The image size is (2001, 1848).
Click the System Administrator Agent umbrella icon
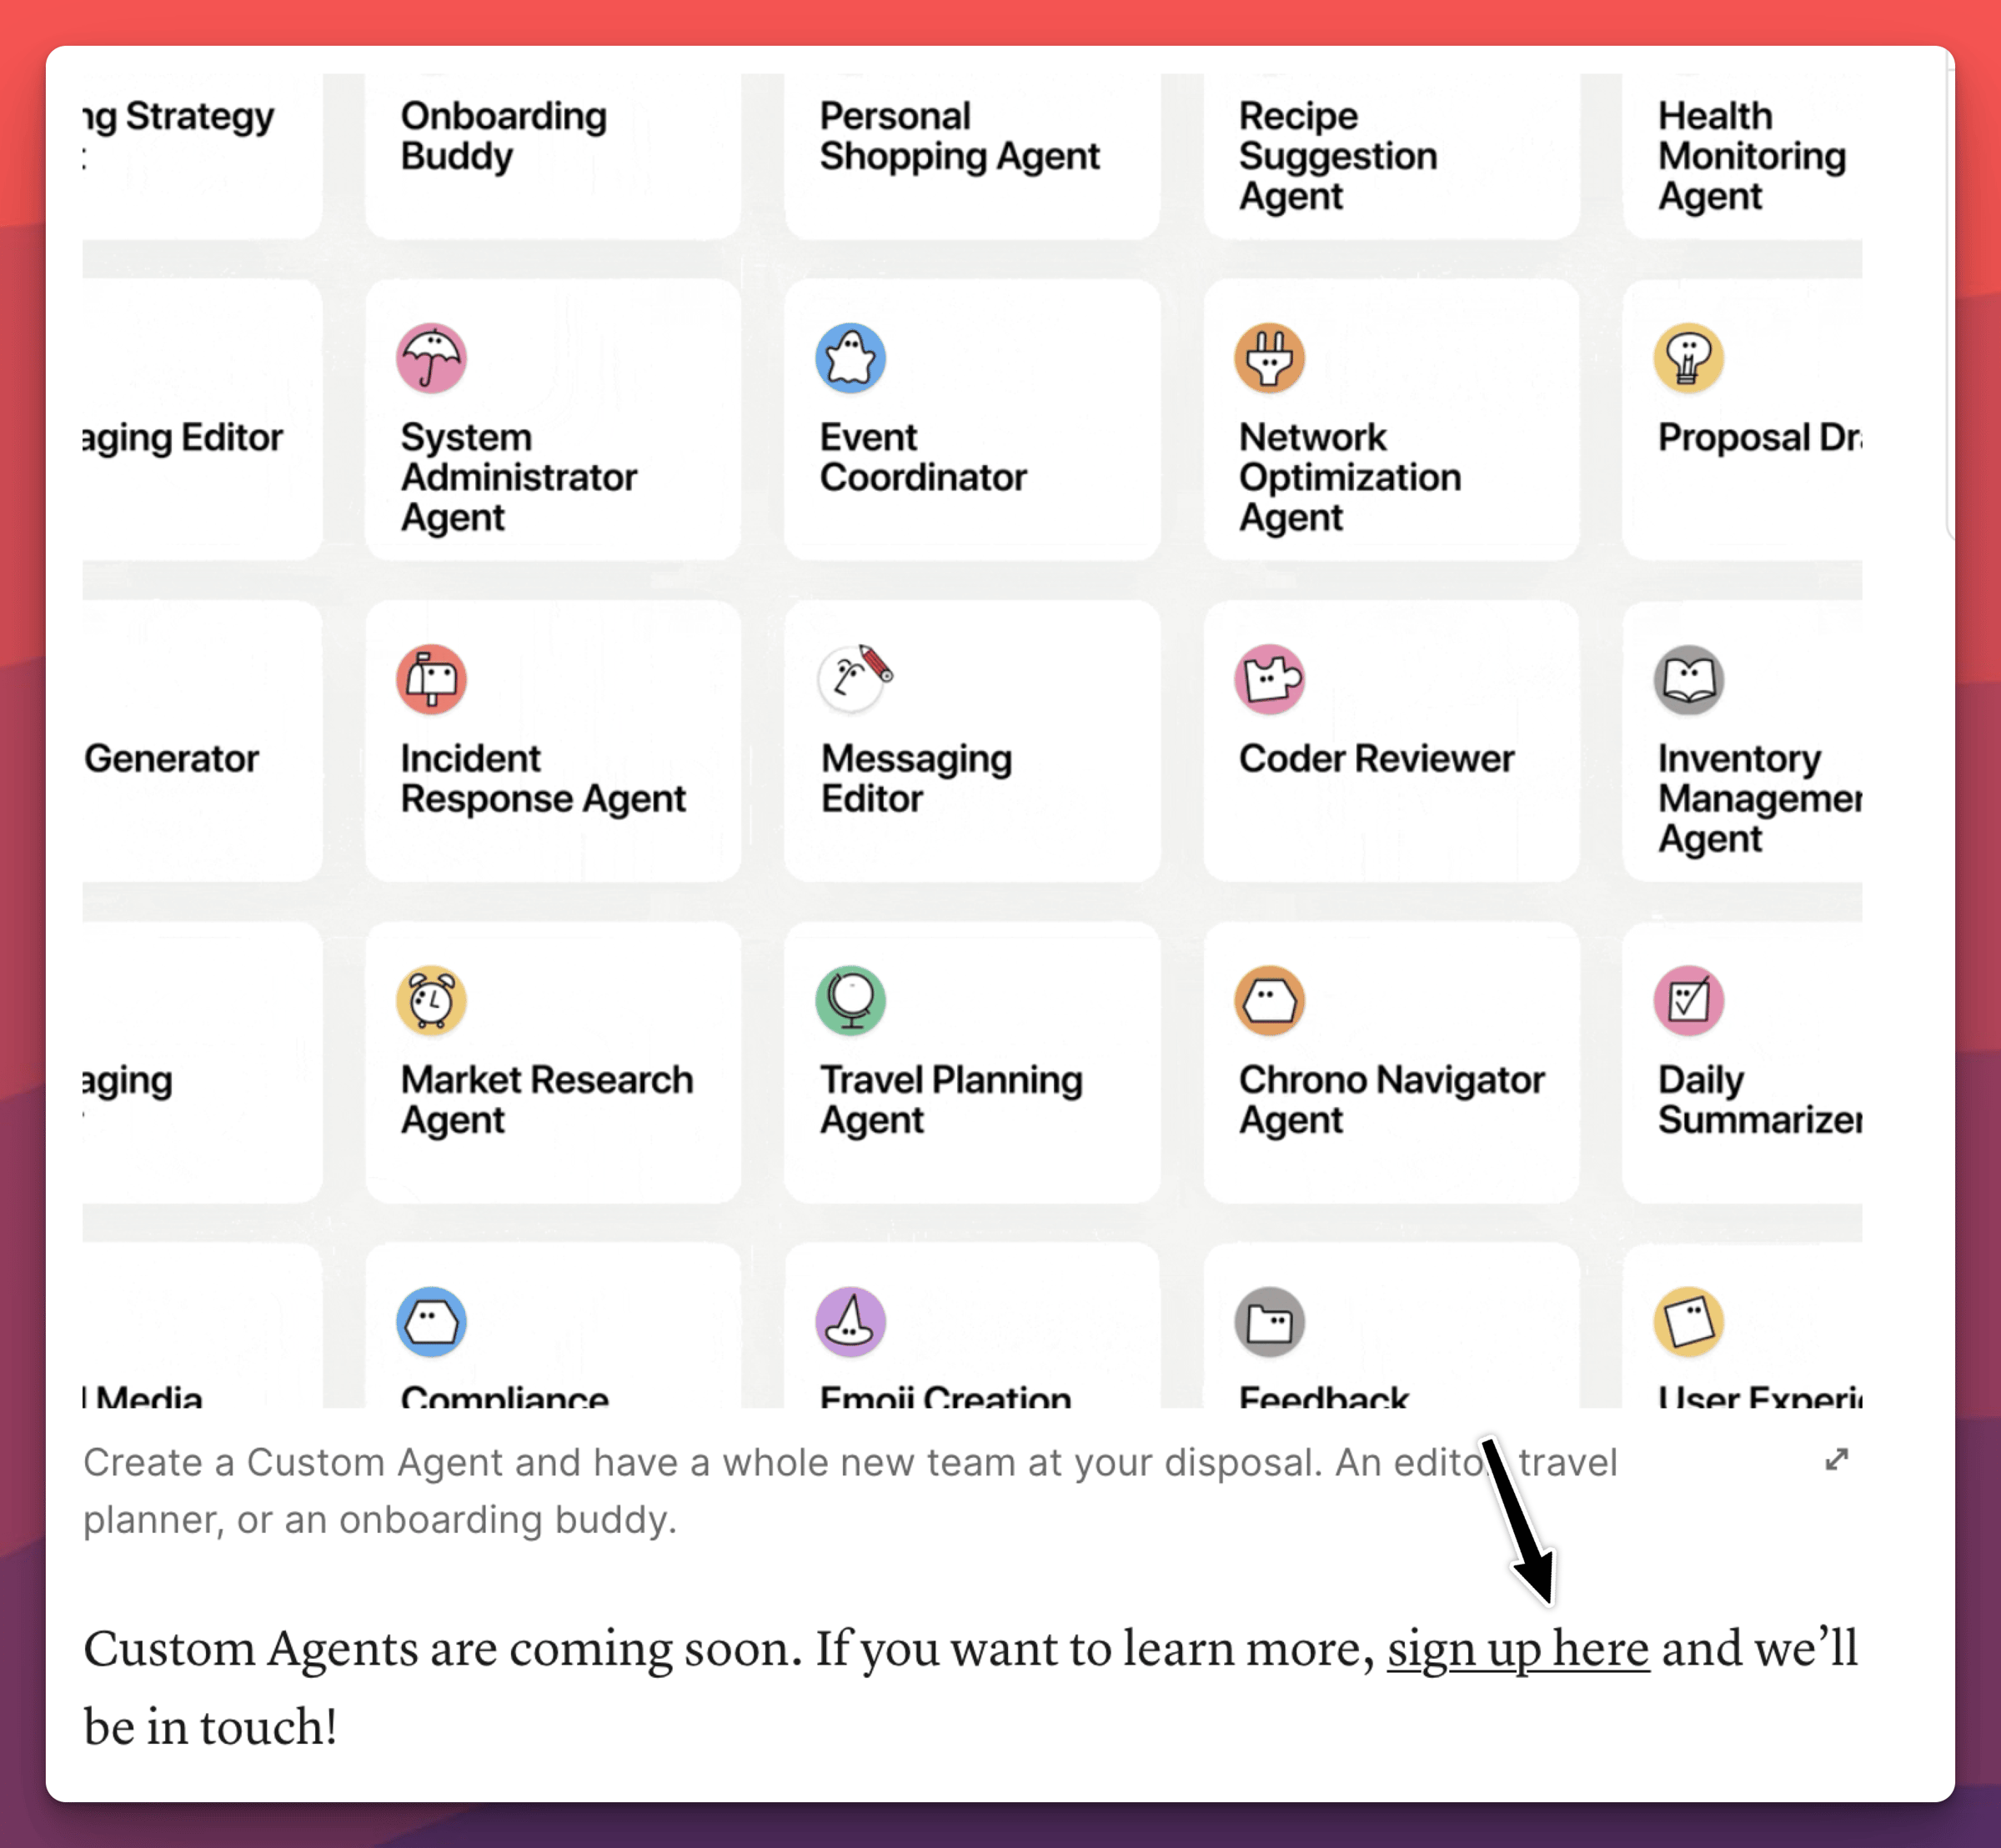click(431, 358)
